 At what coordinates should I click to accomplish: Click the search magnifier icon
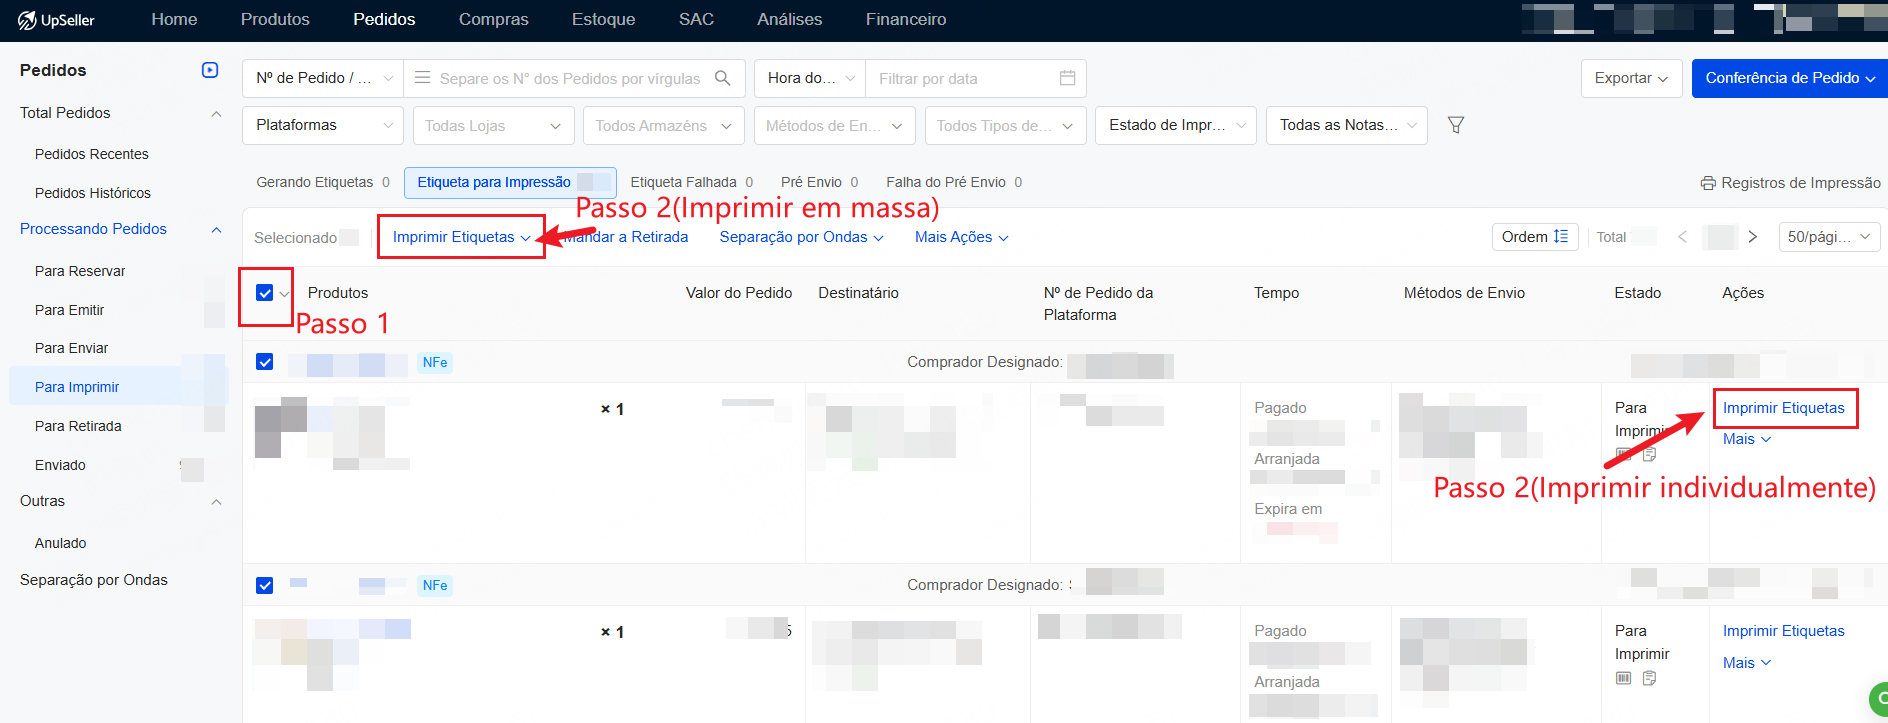[723, 78]
